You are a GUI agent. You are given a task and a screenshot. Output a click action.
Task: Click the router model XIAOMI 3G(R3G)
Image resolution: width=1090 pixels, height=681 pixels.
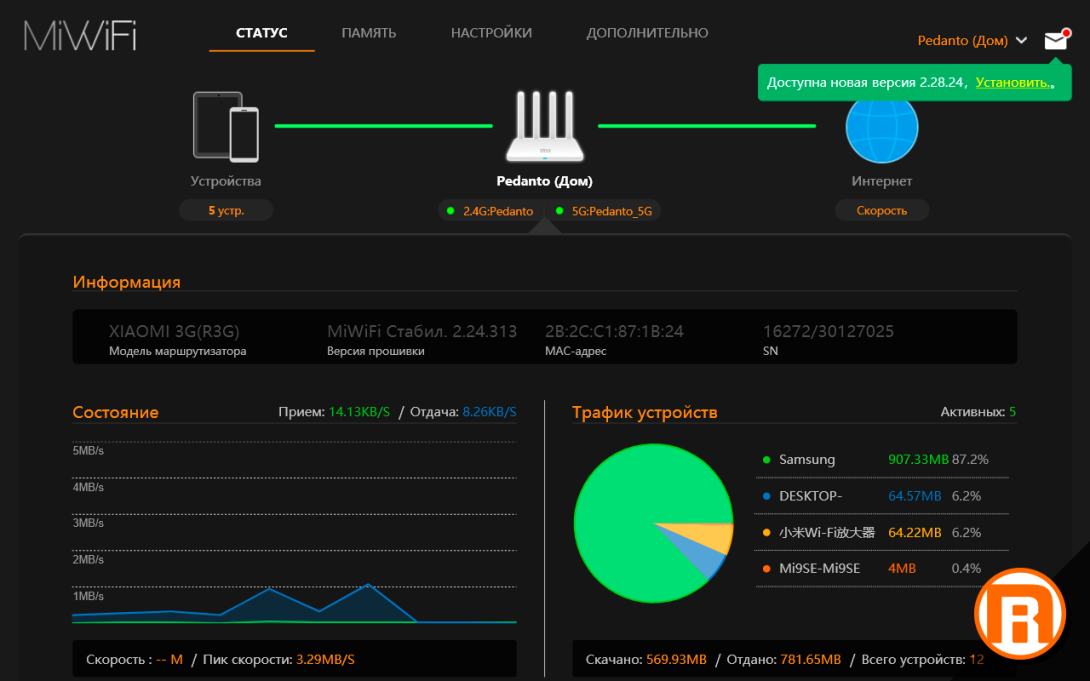(x=174, y=331)
